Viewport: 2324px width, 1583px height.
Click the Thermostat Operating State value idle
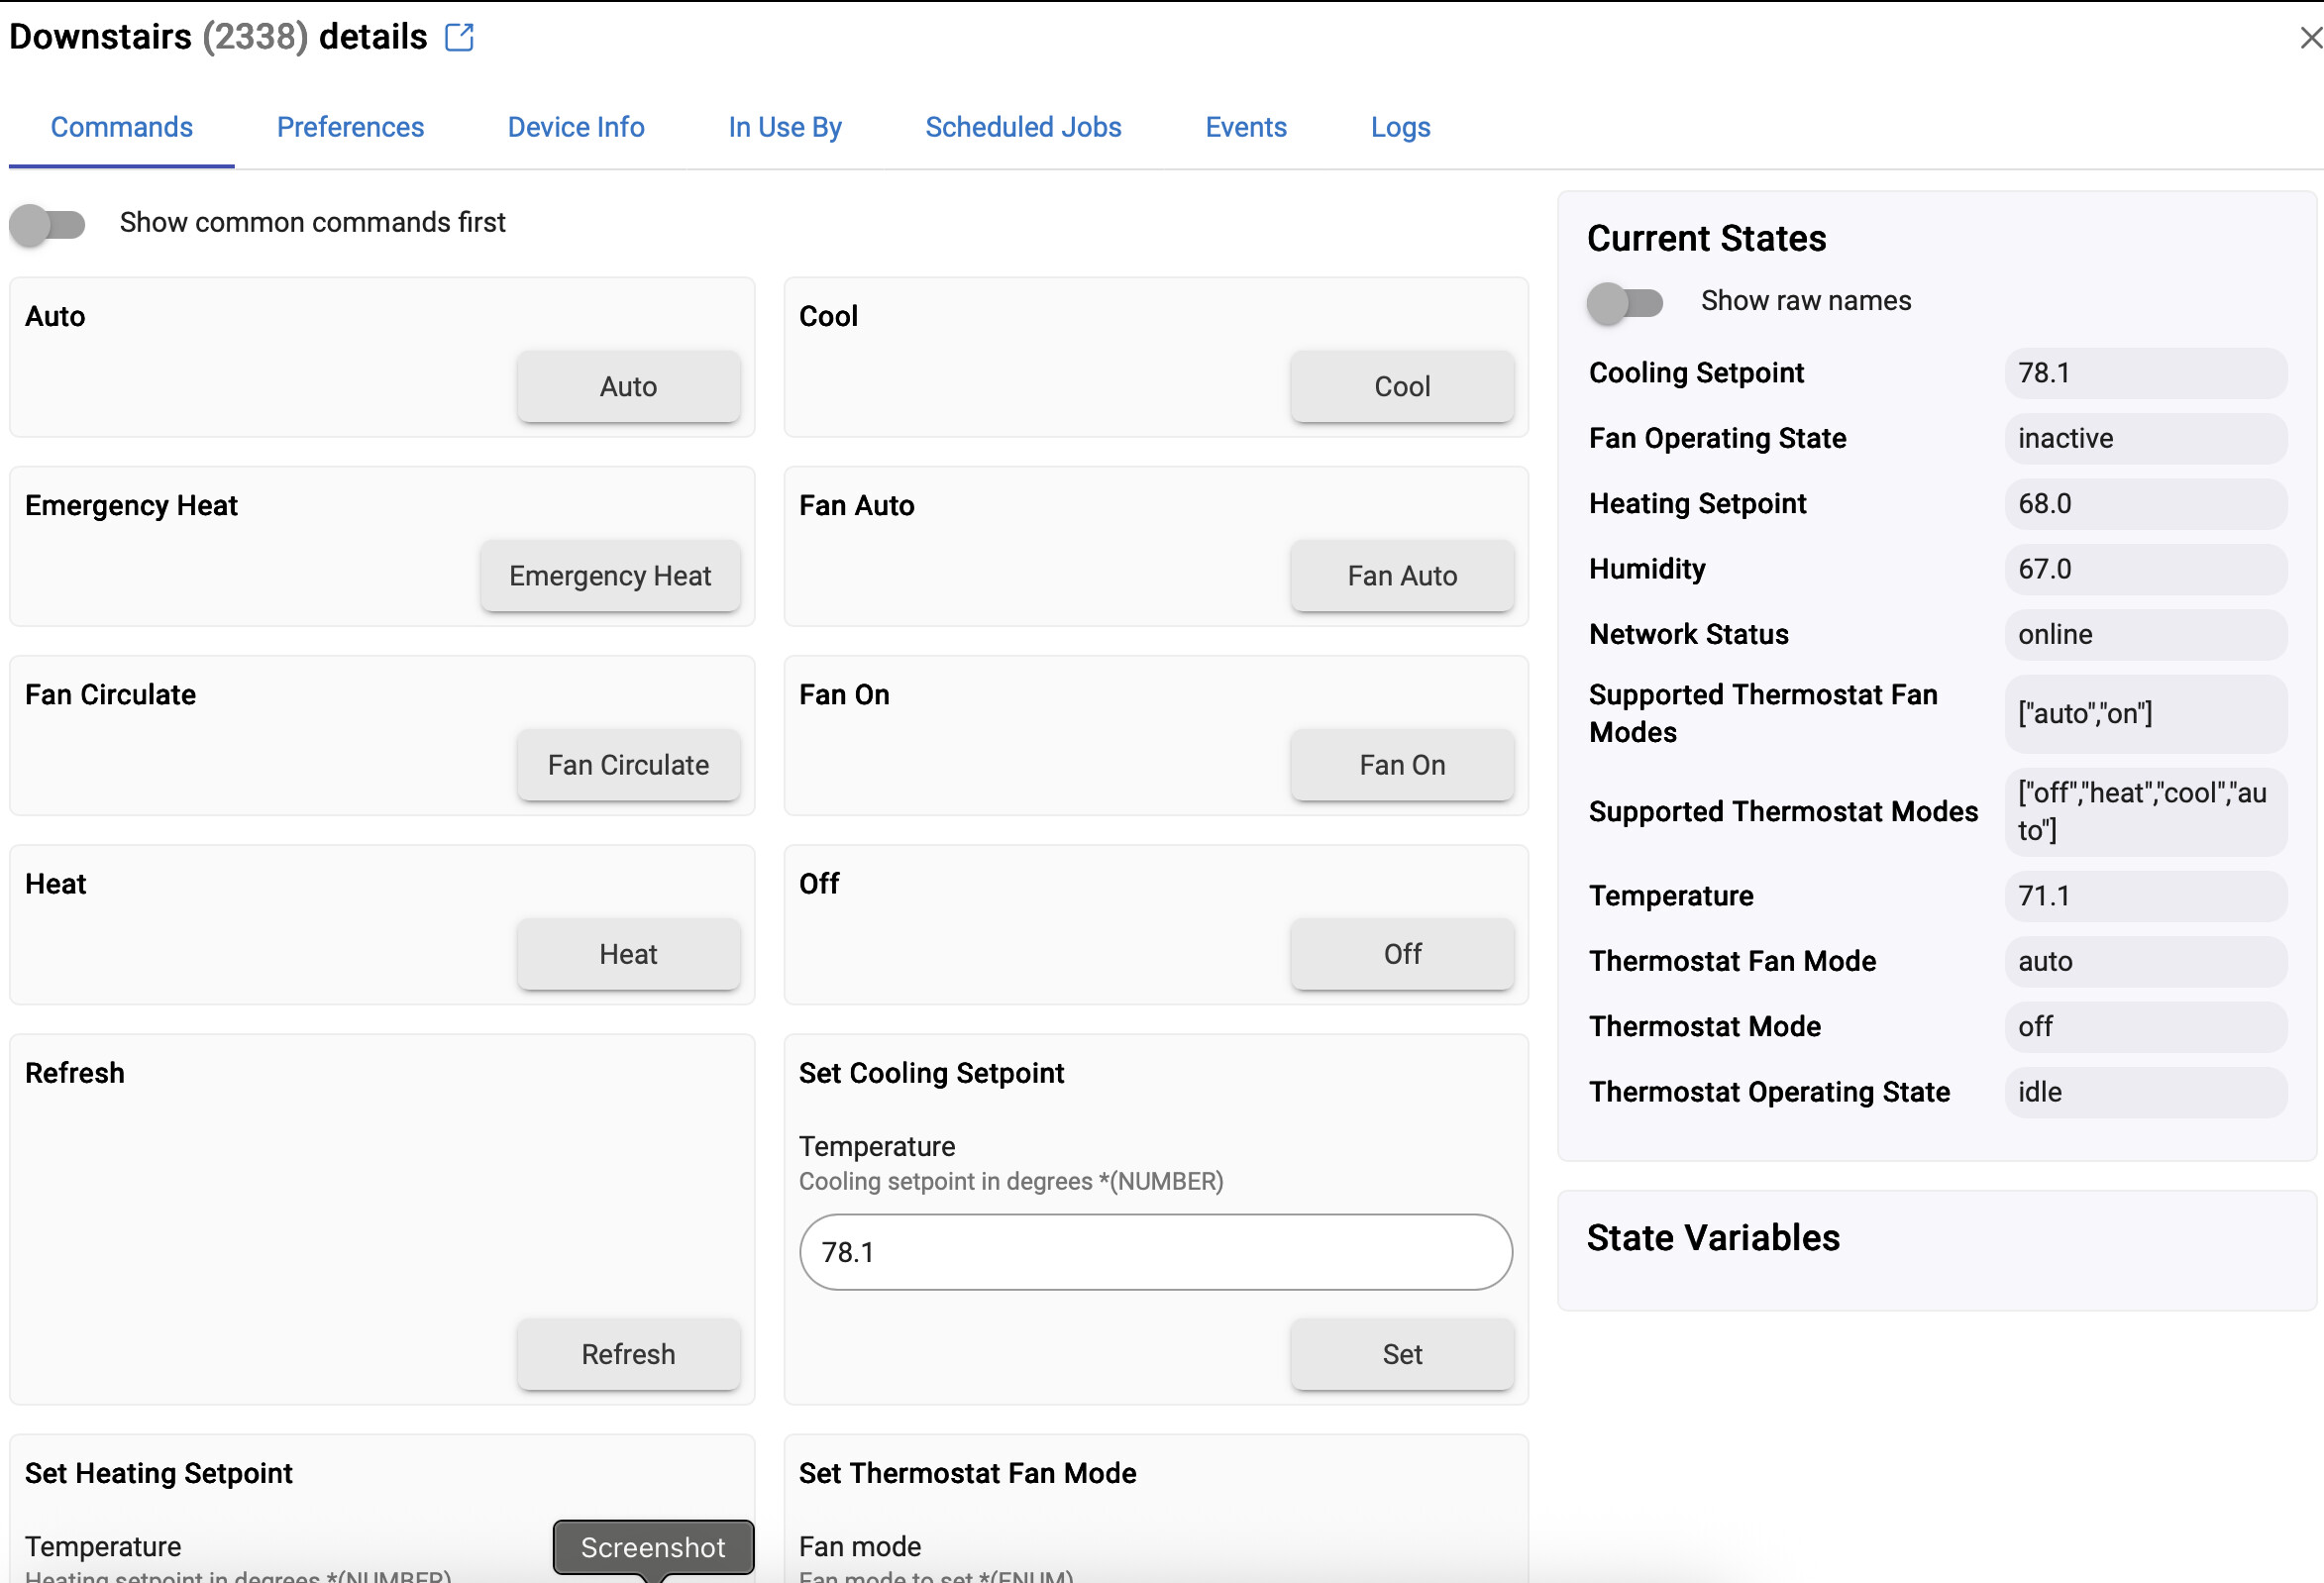2145,1091
